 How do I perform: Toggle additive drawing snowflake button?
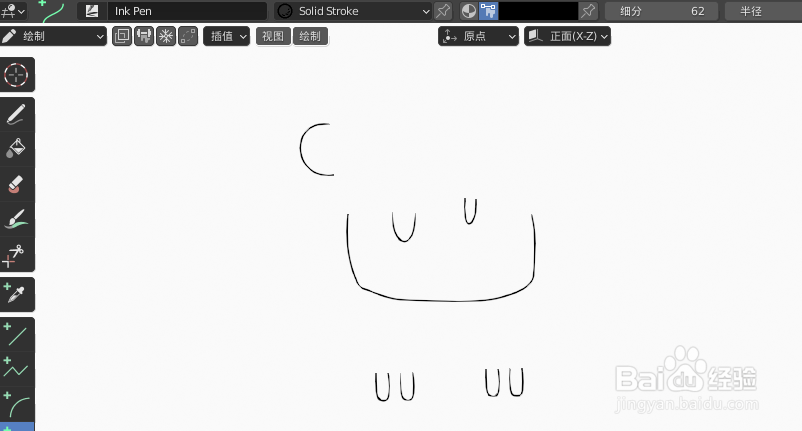coord(166,36)
